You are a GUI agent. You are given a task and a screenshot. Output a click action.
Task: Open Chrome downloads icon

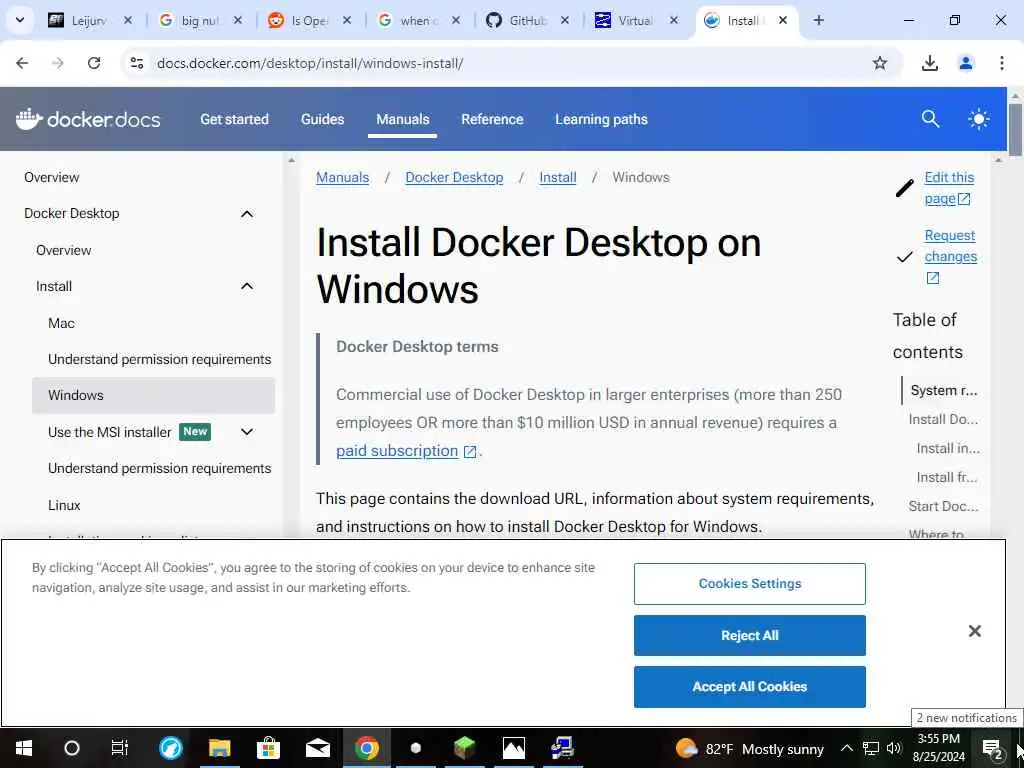929,63
